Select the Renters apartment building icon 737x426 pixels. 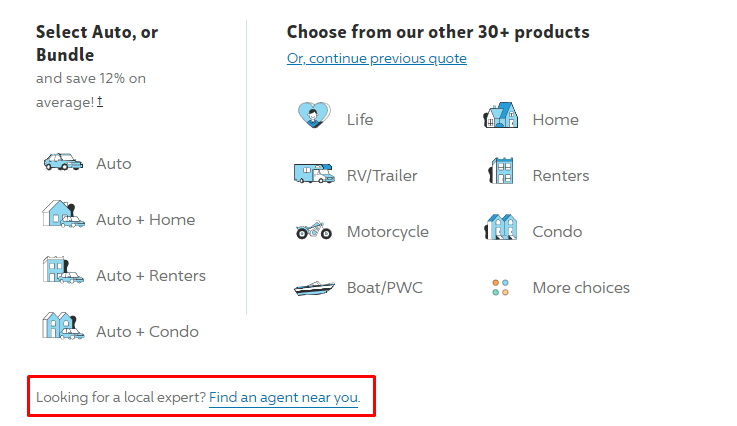(x=501, y=171)
